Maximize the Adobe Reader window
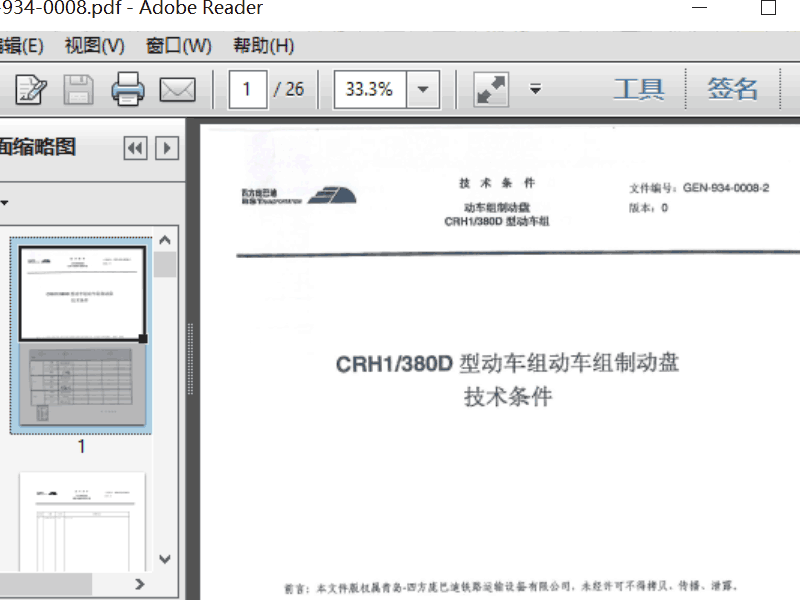Screen dimensions: 800x600 (x=768, y=8)
